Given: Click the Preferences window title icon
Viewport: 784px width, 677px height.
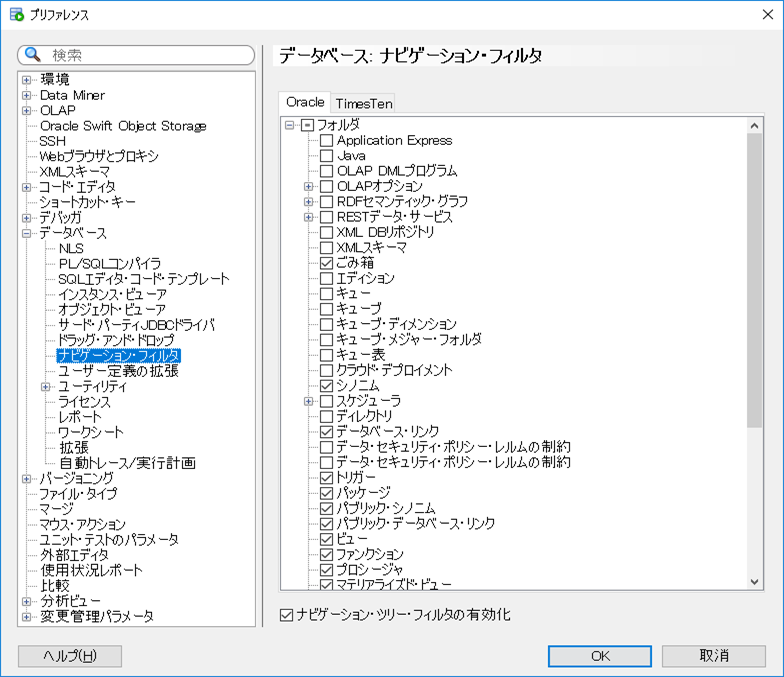Looking at the screenshot, I should point(17,14).
